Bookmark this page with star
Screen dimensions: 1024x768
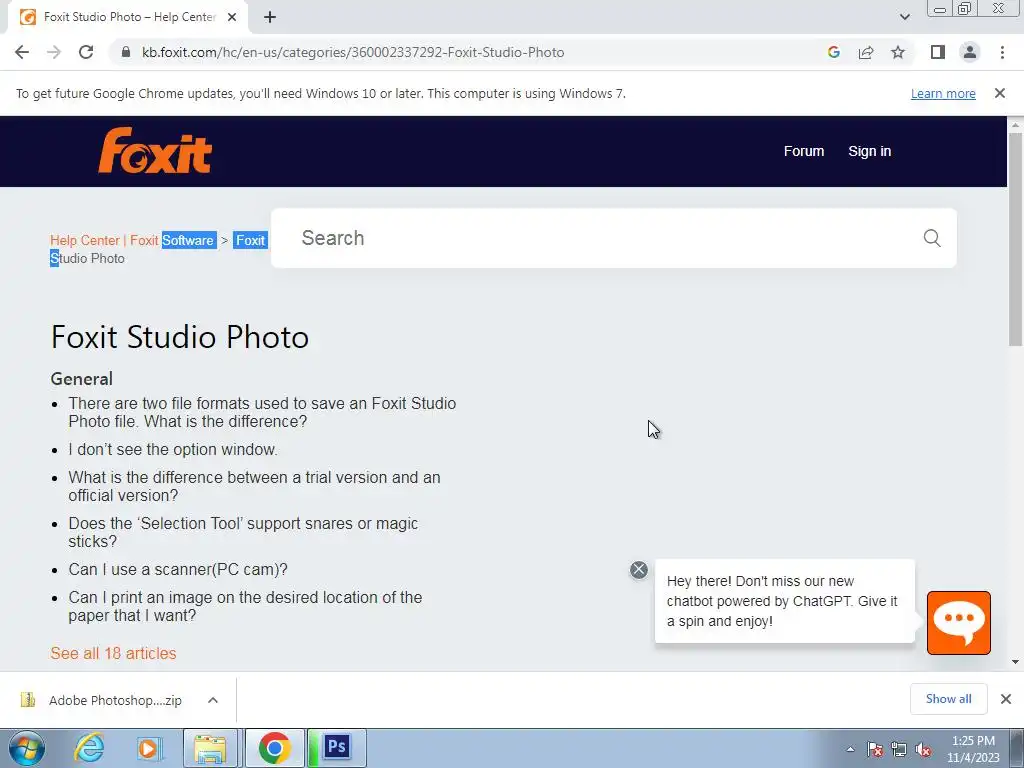pos(898,52)
